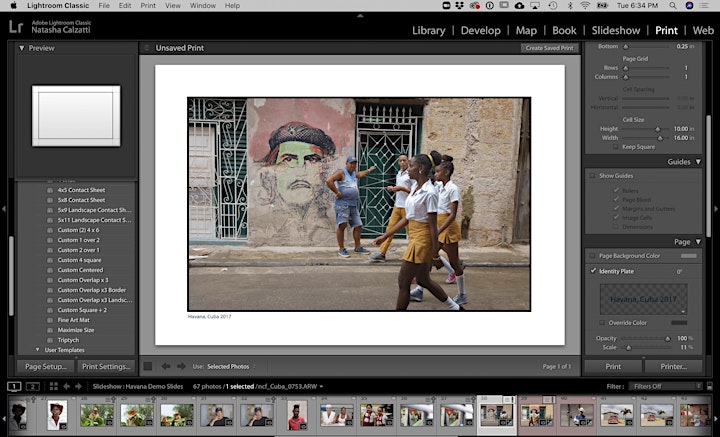Image resolution: width=720 pixels, height=437 pixels.
Task: Click Wi-Fi icon in menu bar
Action: click(x=585, y=6)
